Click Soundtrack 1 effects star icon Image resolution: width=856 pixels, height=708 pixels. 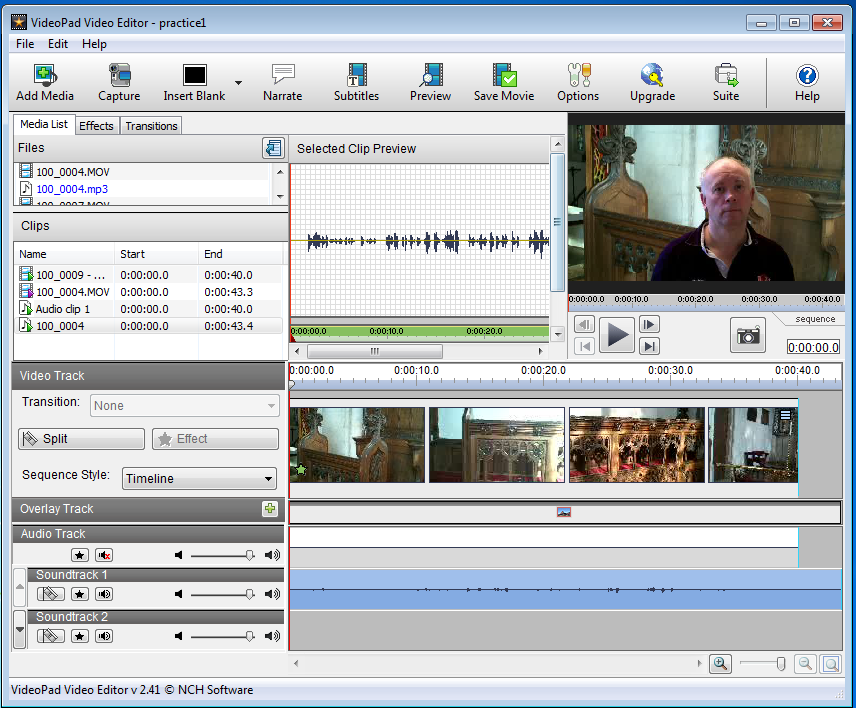[80, 594]
